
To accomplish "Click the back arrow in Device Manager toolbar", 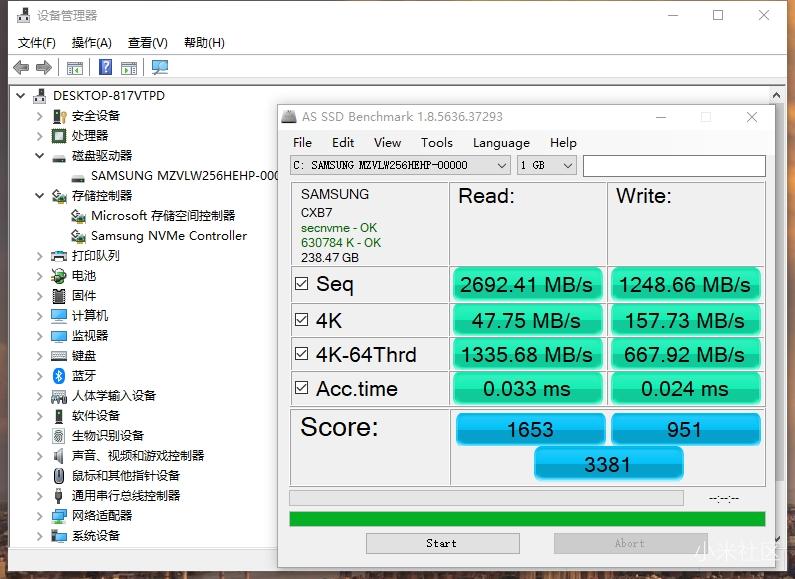I will (21, 67).
